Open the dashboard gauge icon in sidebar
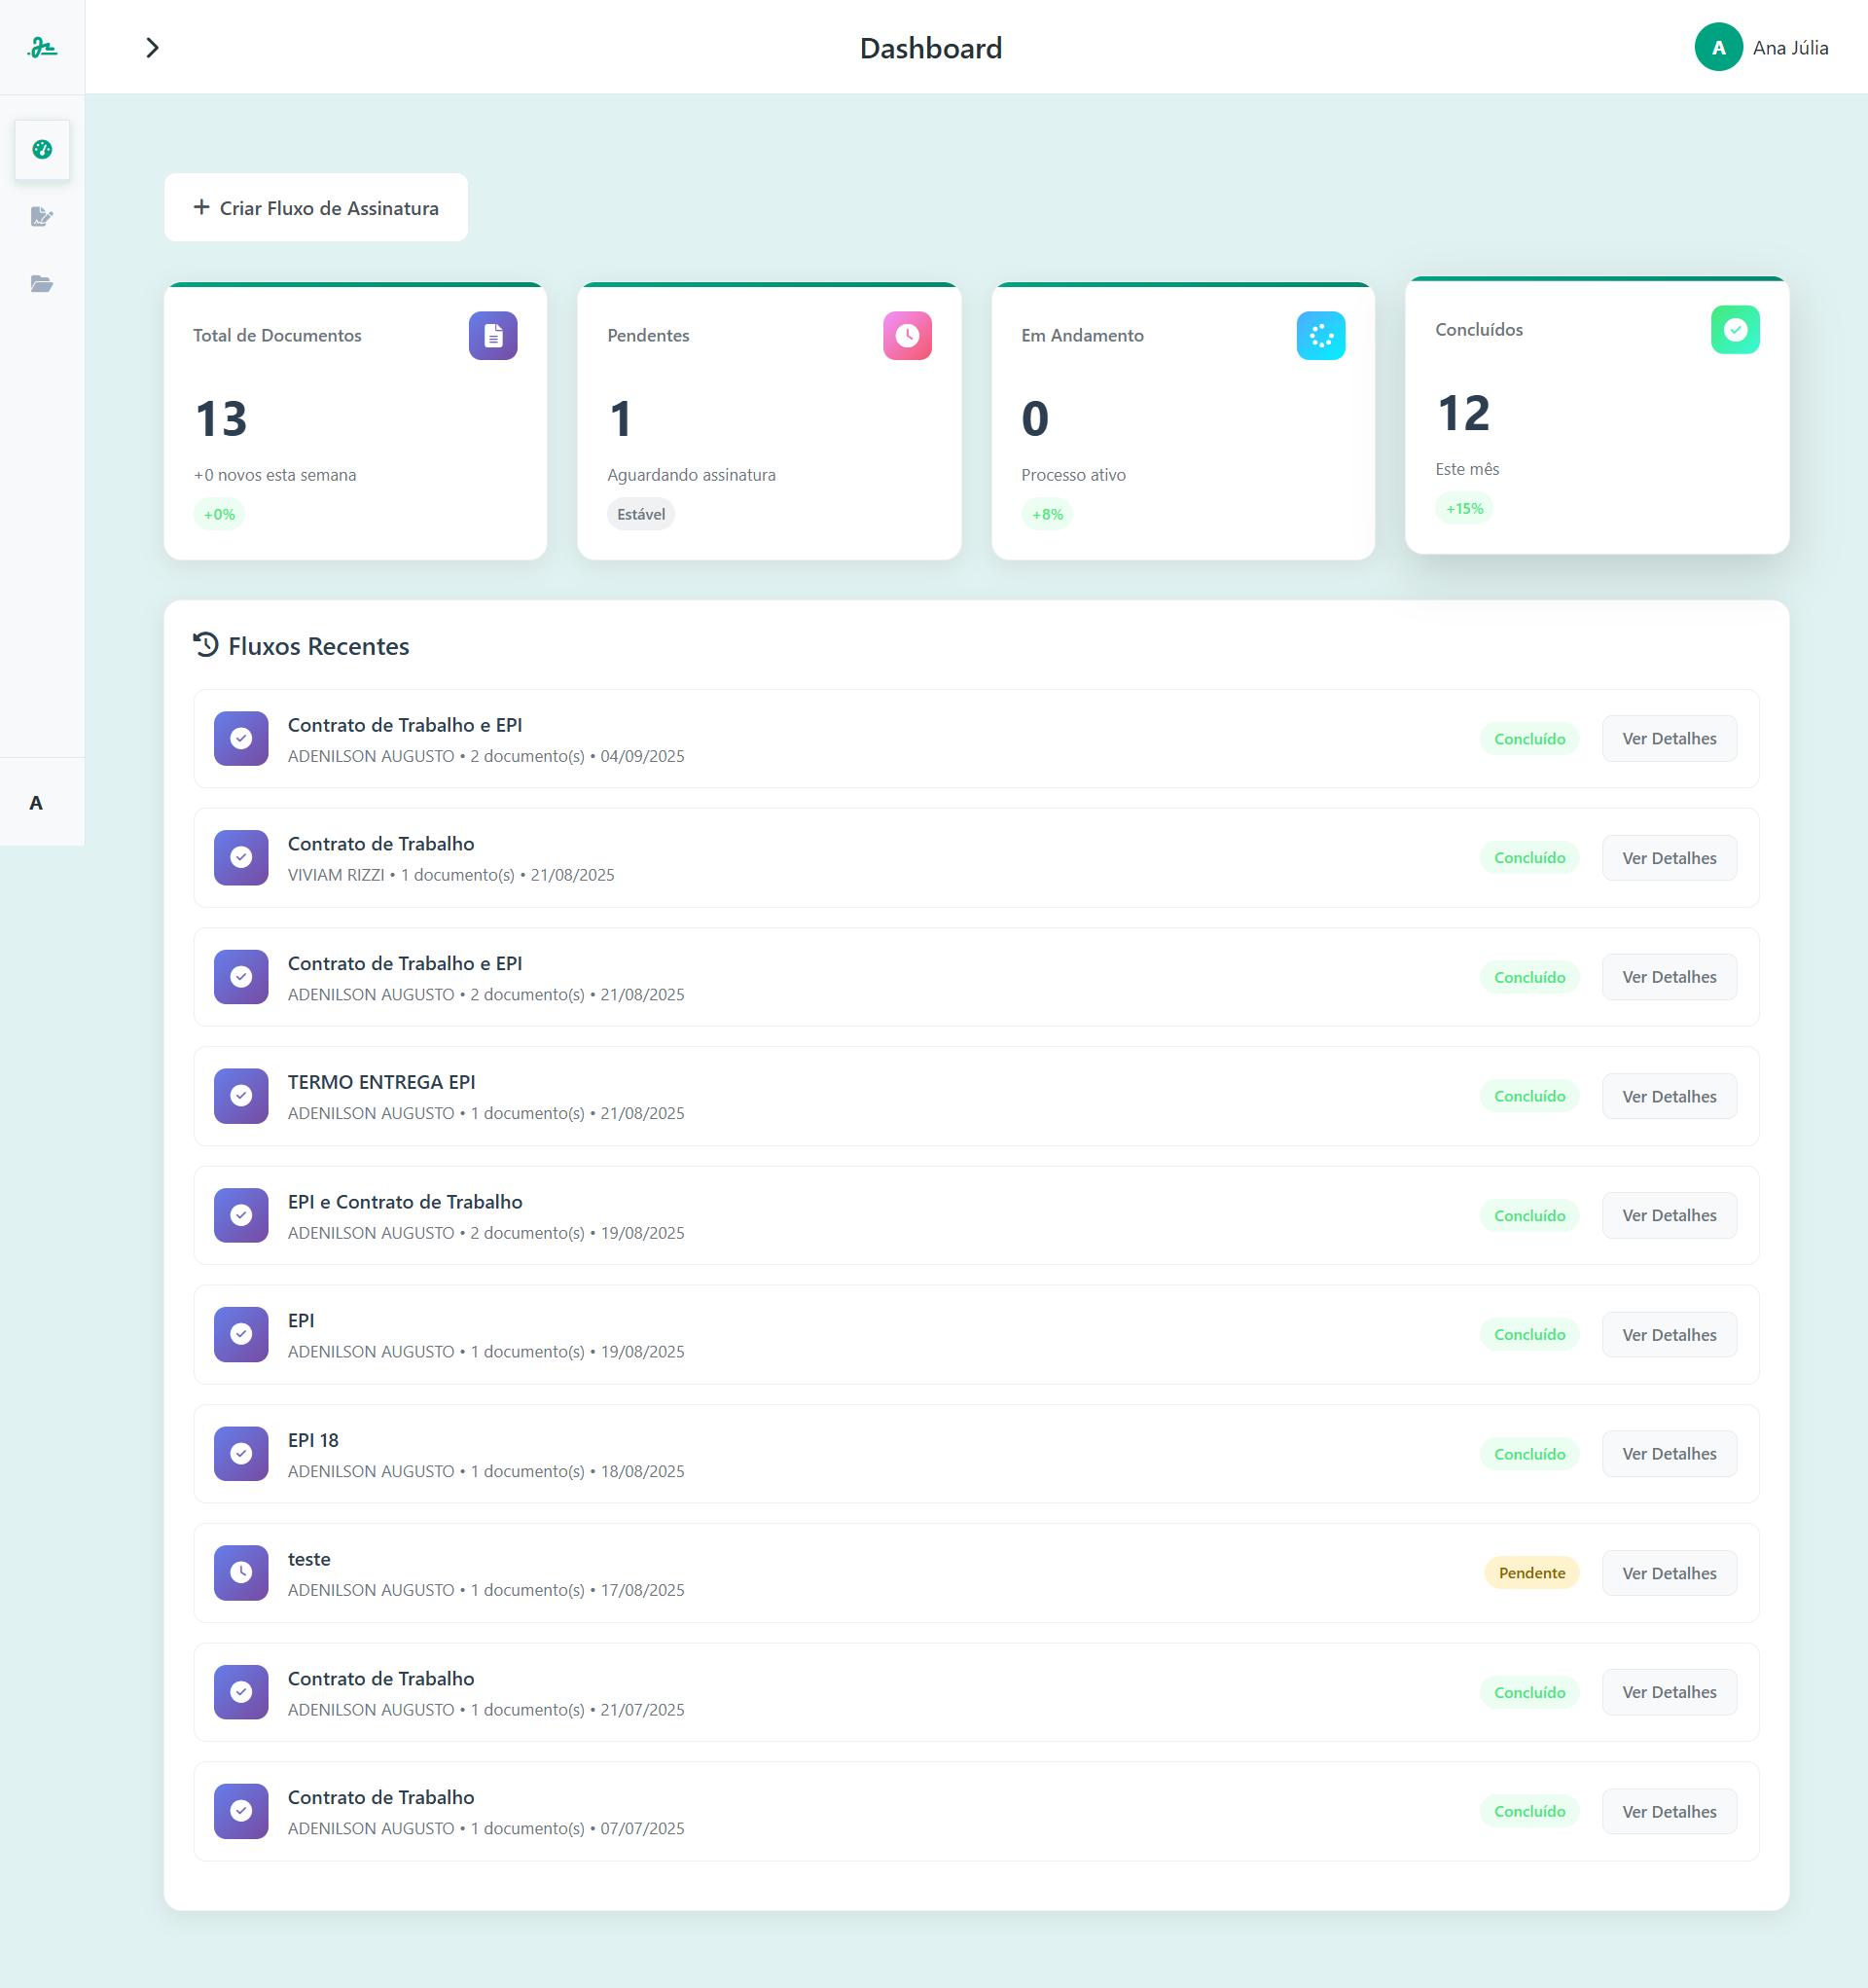 coord(42,149)
